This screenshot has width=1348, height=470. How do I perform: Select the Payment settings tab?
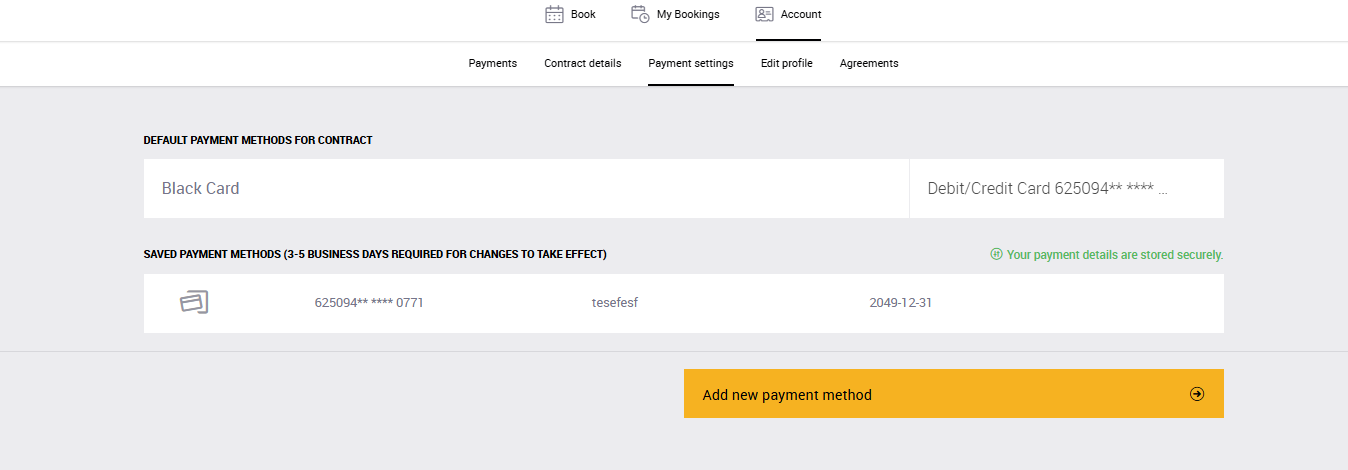(x=690, y=63)
